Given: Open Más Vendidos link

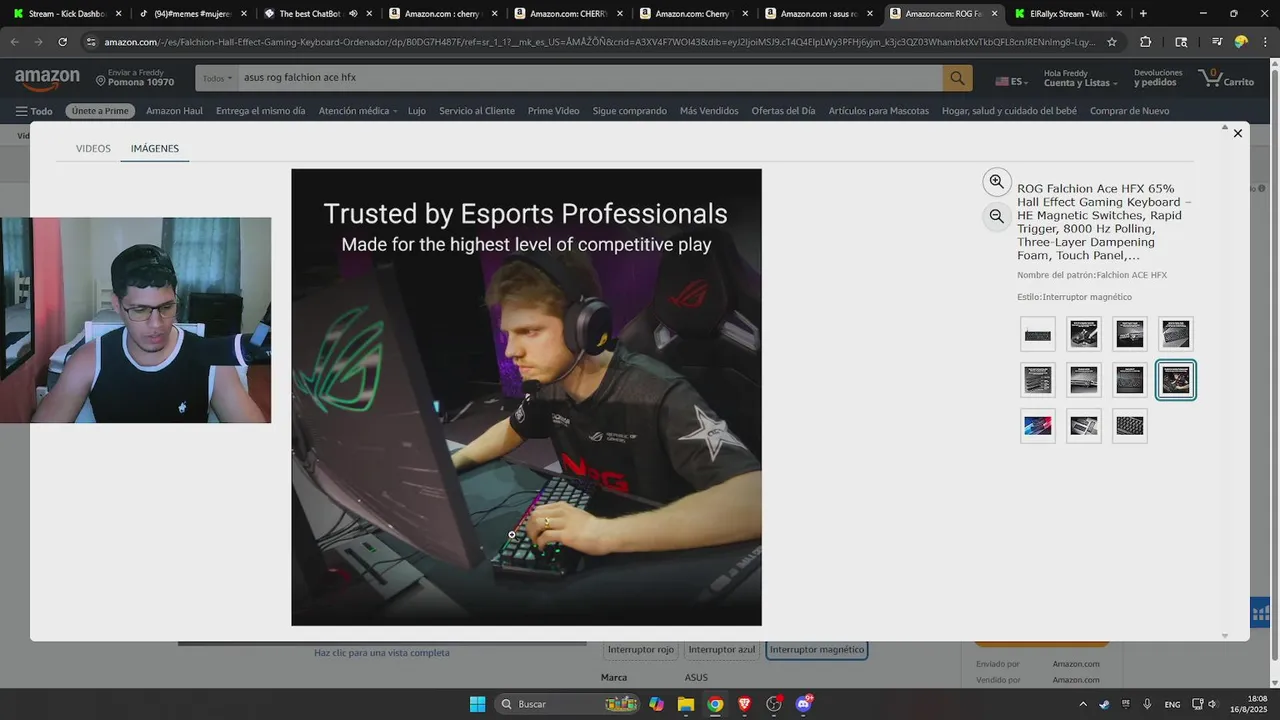Looking at the screenshot, I should [x=709, y=111].
